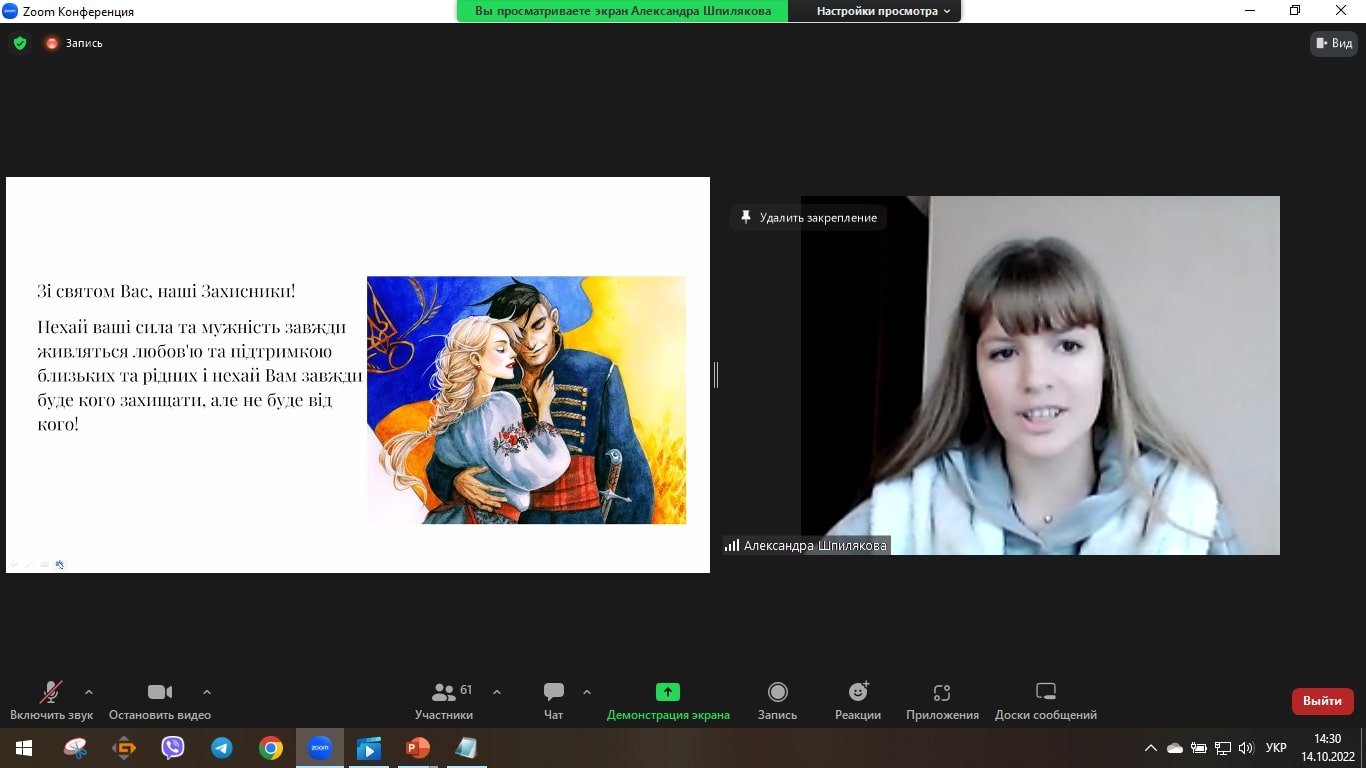The height and width of the screenshot is (768, 1366).
Task: Expand the chat options arrow
Action: pyautogui.click(x=587, y=692)
